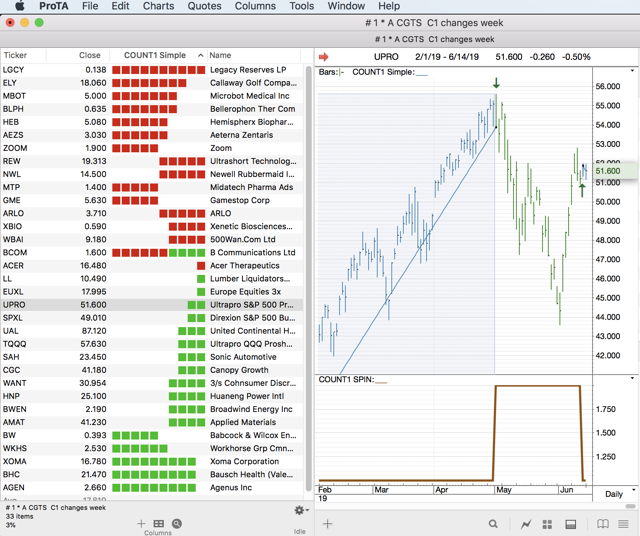Select the ELY Callaway Golf row

pyautogui.click(x=152, y=83)
